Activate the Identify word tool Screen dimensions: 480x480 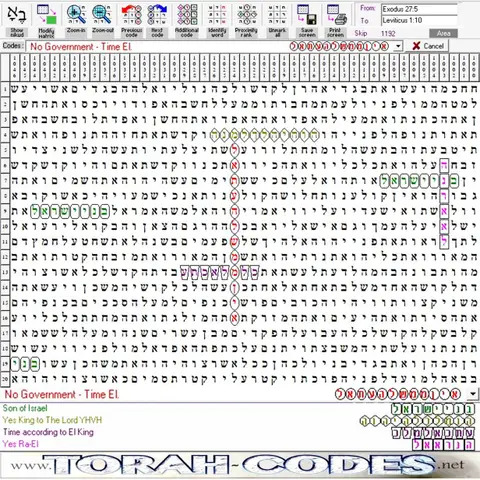pos(217,21)
